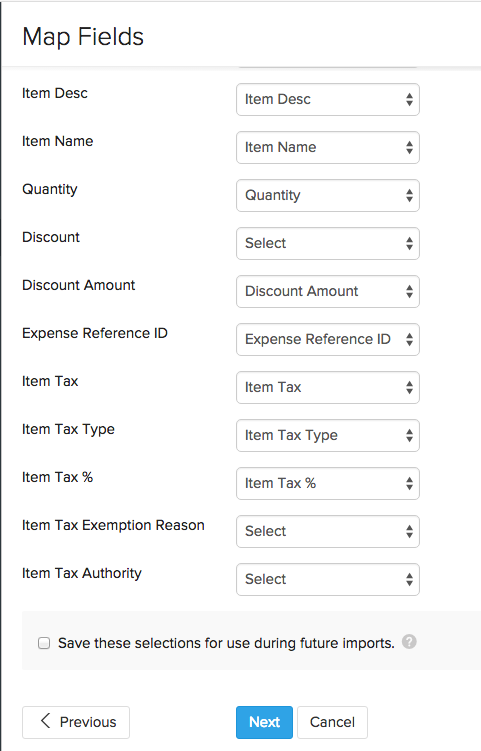This screenshot has height=751, width=481.
Task: Open the Item Tax Authority dropdown
Action: (x=328, y=579)
